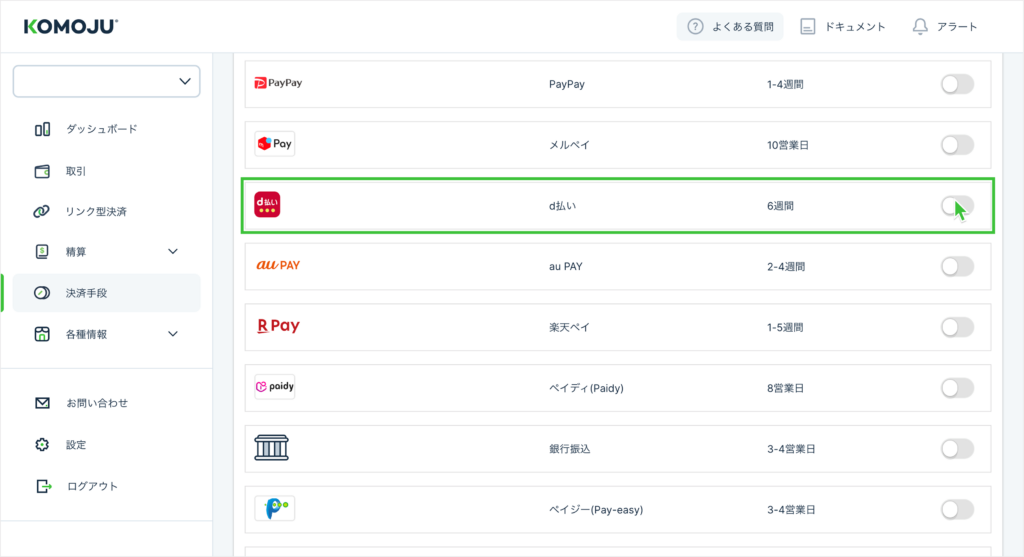Click the au PAY name text

(x=566, y=266)
